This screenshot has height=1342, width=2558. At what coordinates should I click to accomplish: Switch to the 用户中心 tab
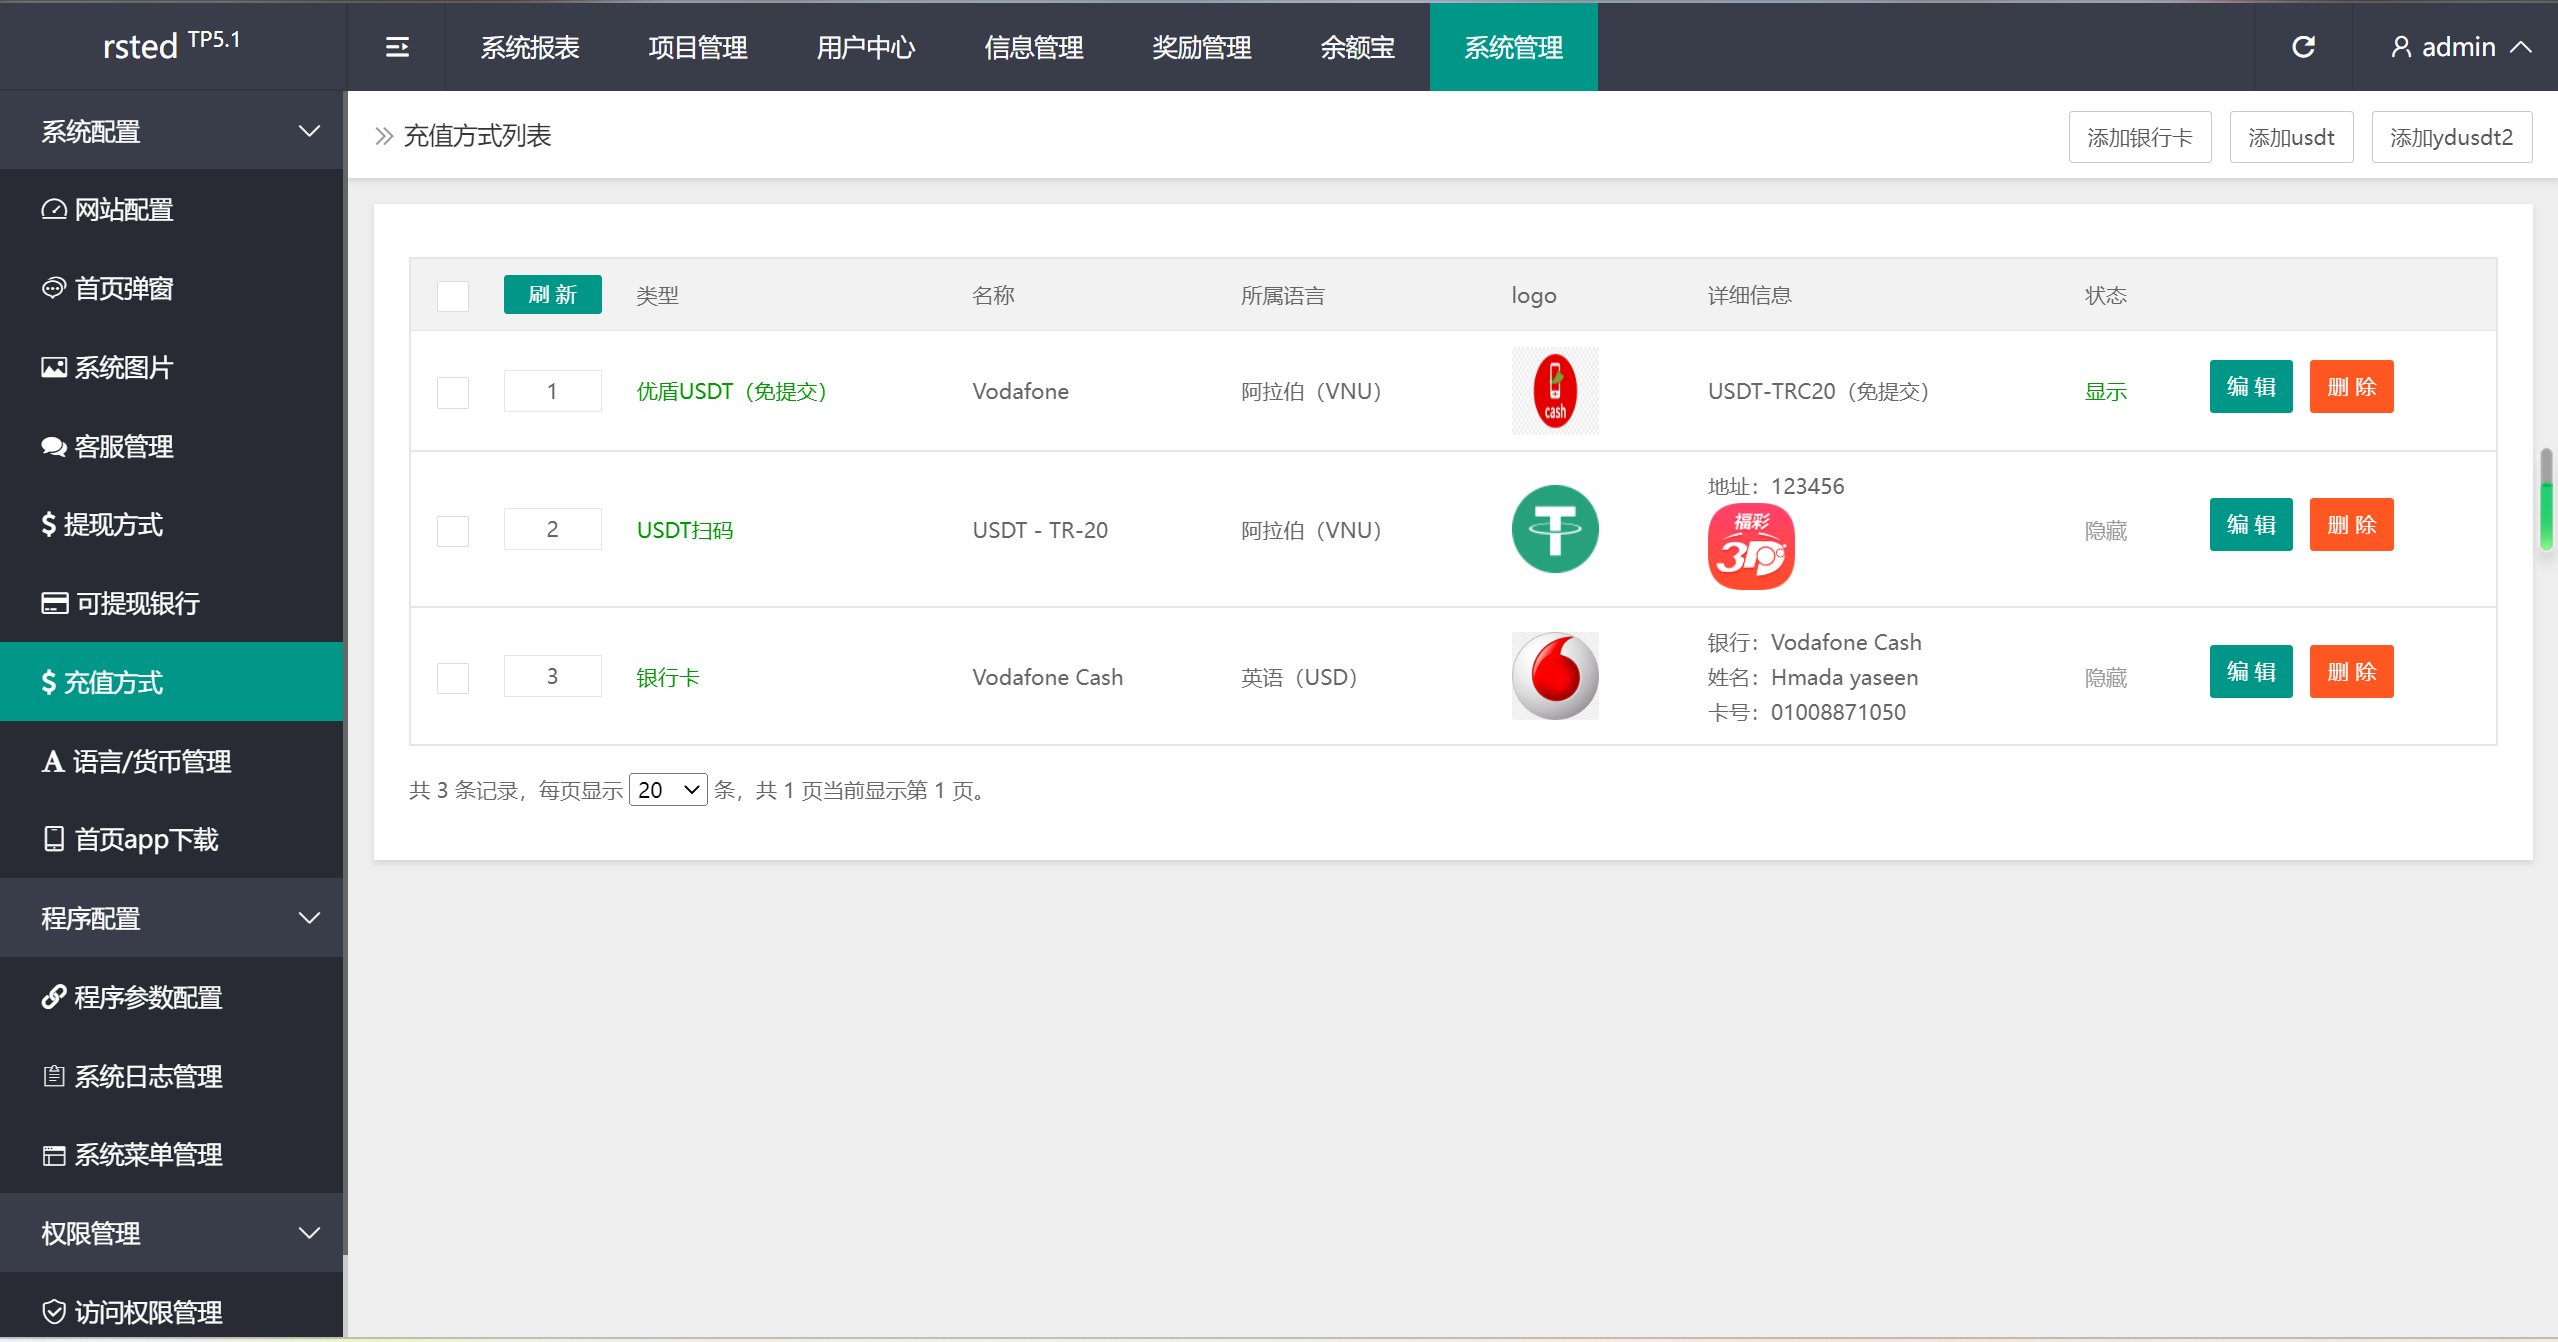pos(865,46)
